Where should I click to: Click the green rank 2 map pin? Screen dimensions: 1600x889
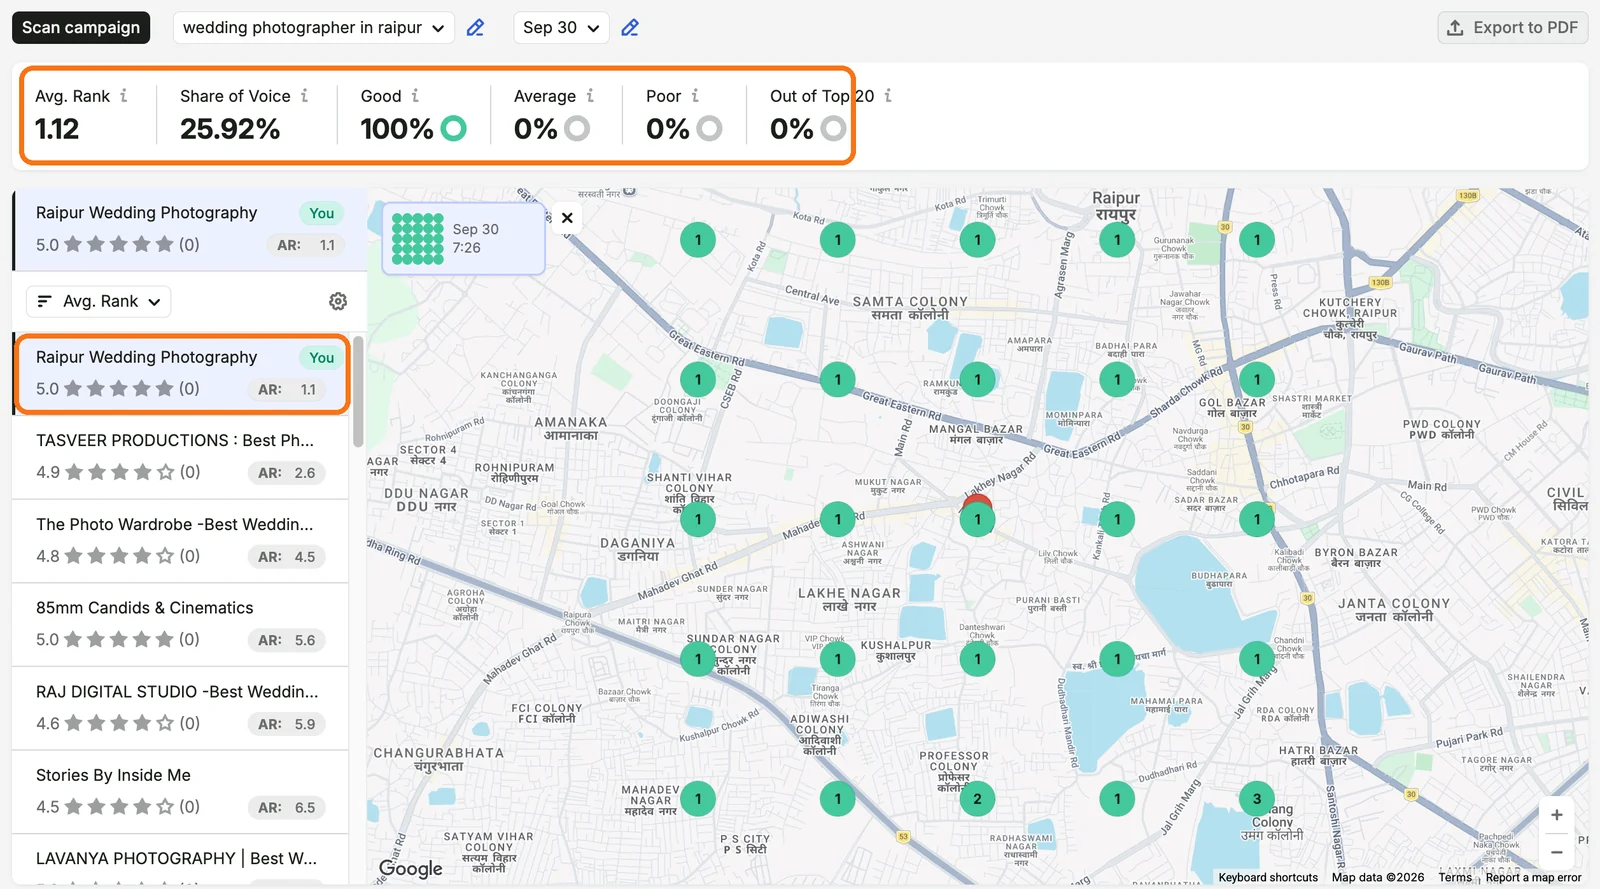pos(977,798)
